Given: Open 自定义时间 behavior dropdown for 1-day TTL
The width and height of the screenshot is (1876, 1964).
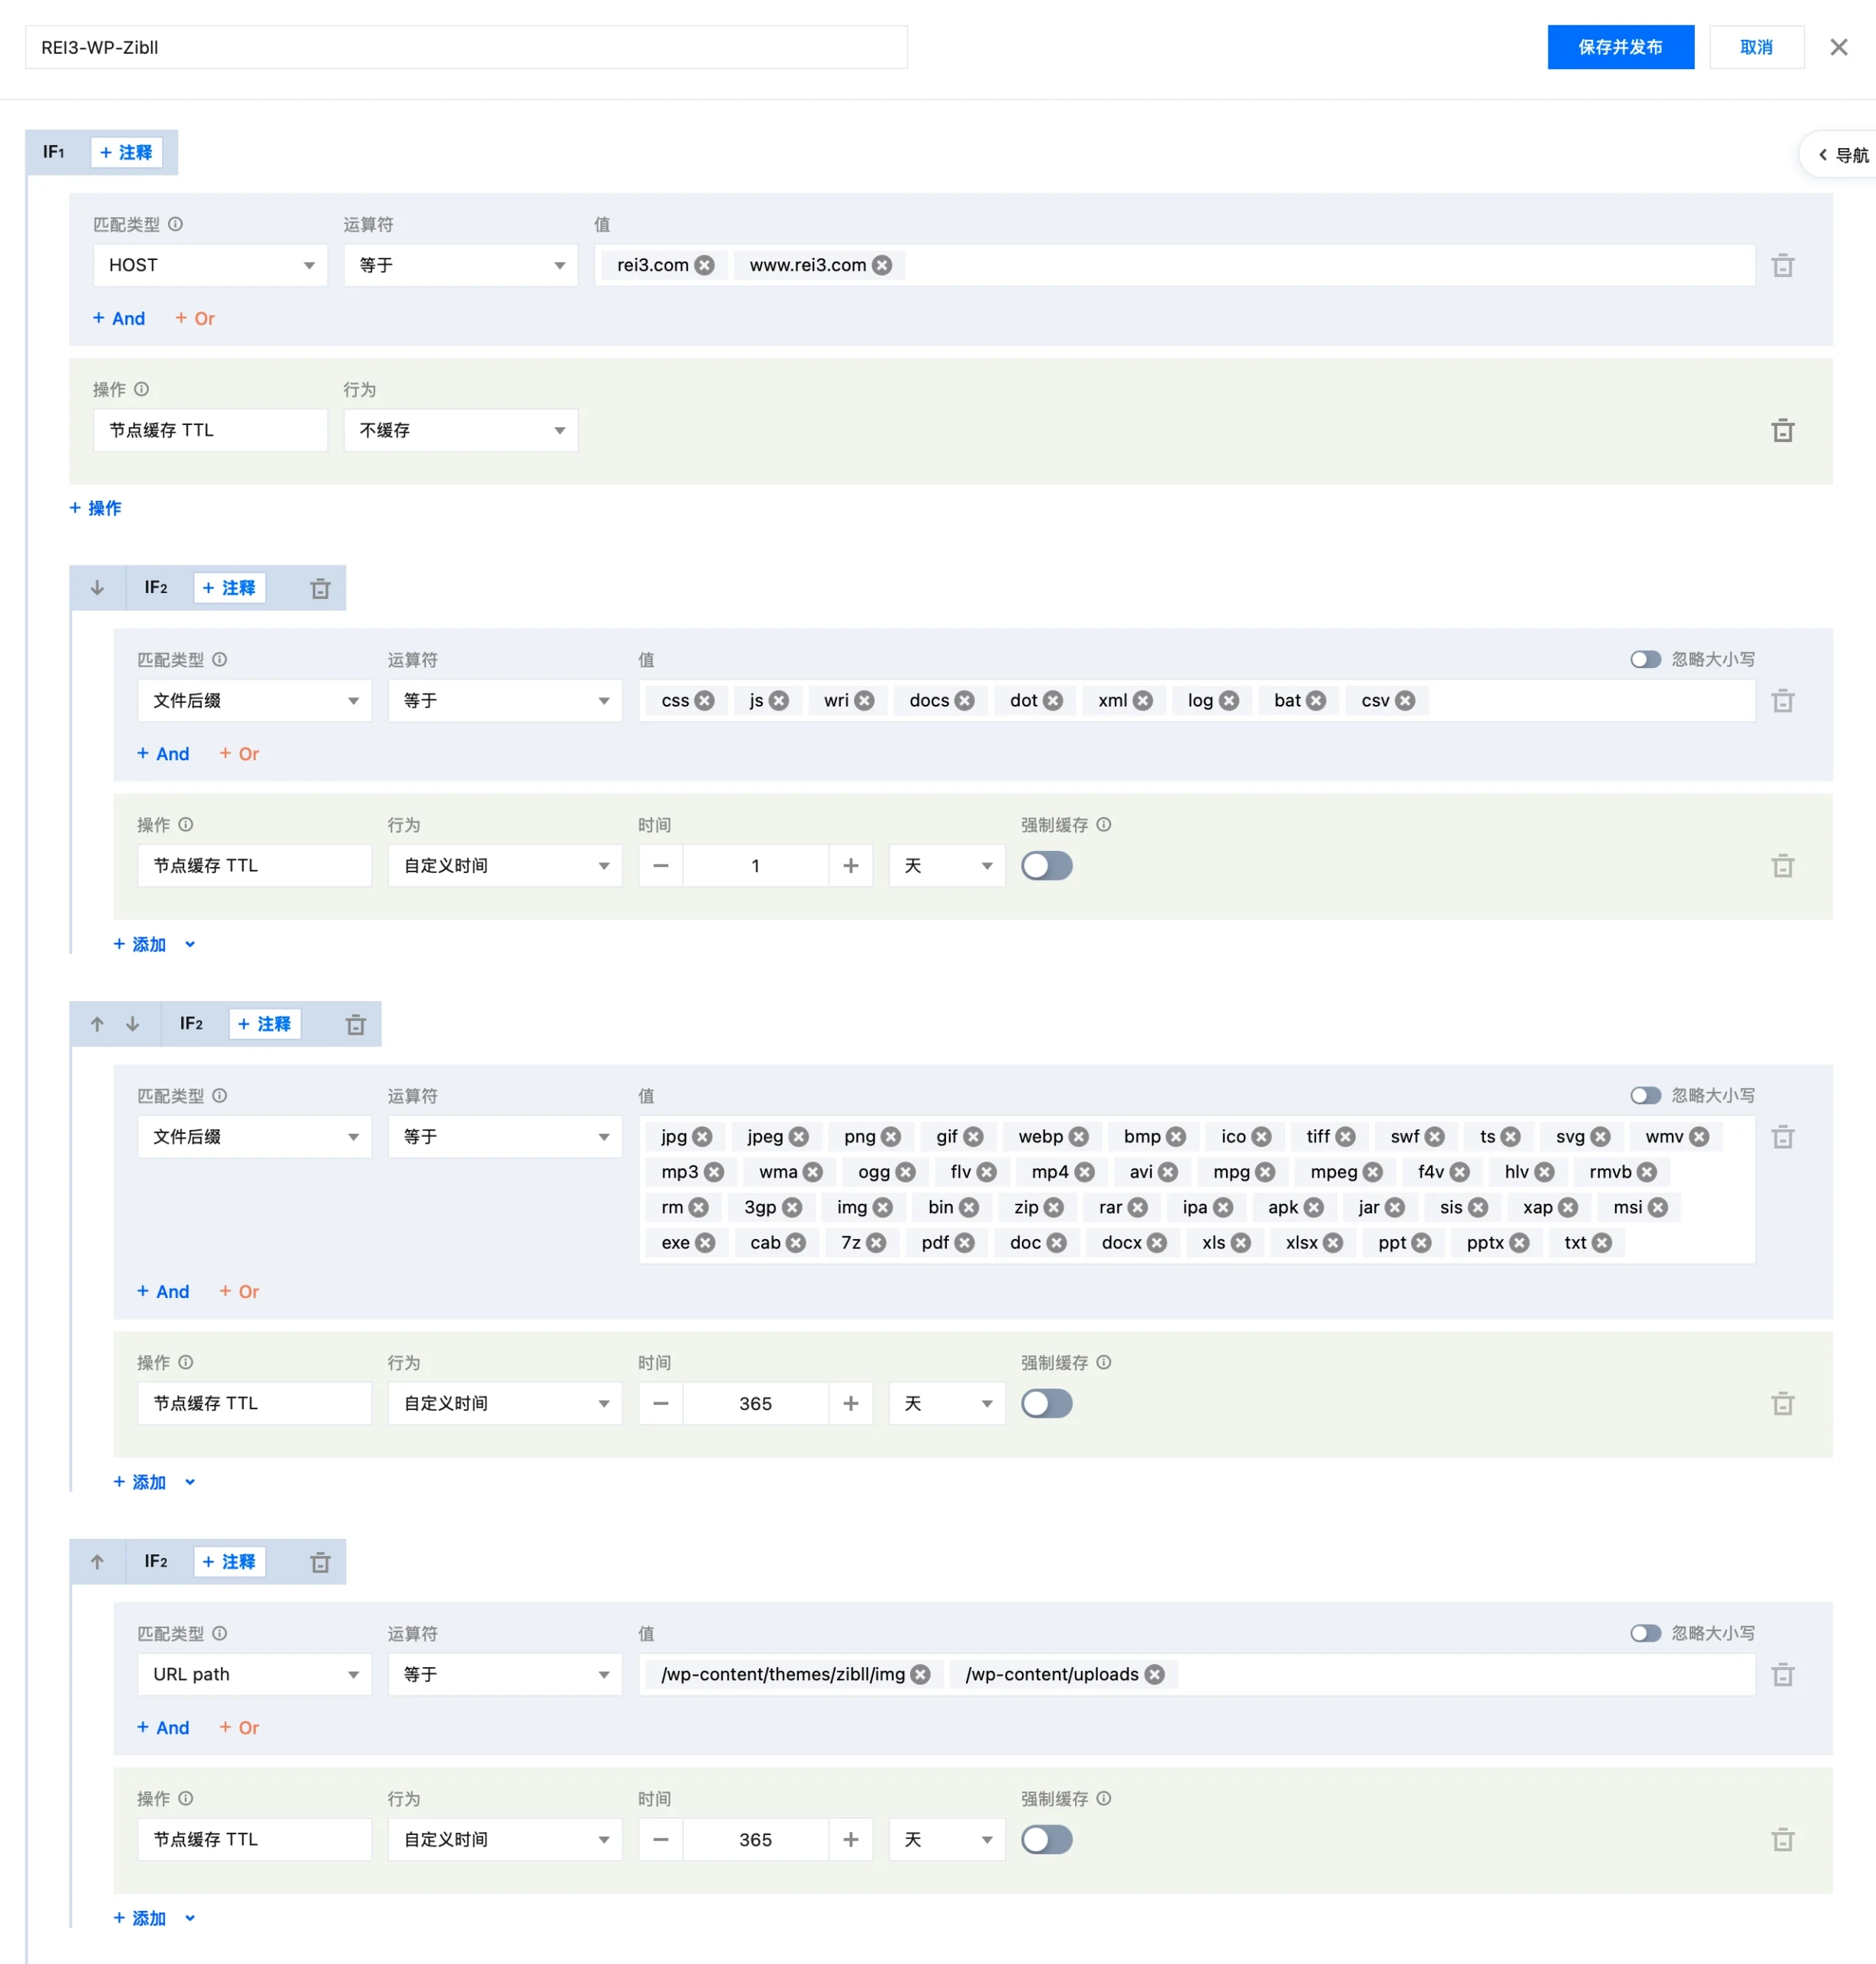Looking at the screenshot, I should [505, 866].
